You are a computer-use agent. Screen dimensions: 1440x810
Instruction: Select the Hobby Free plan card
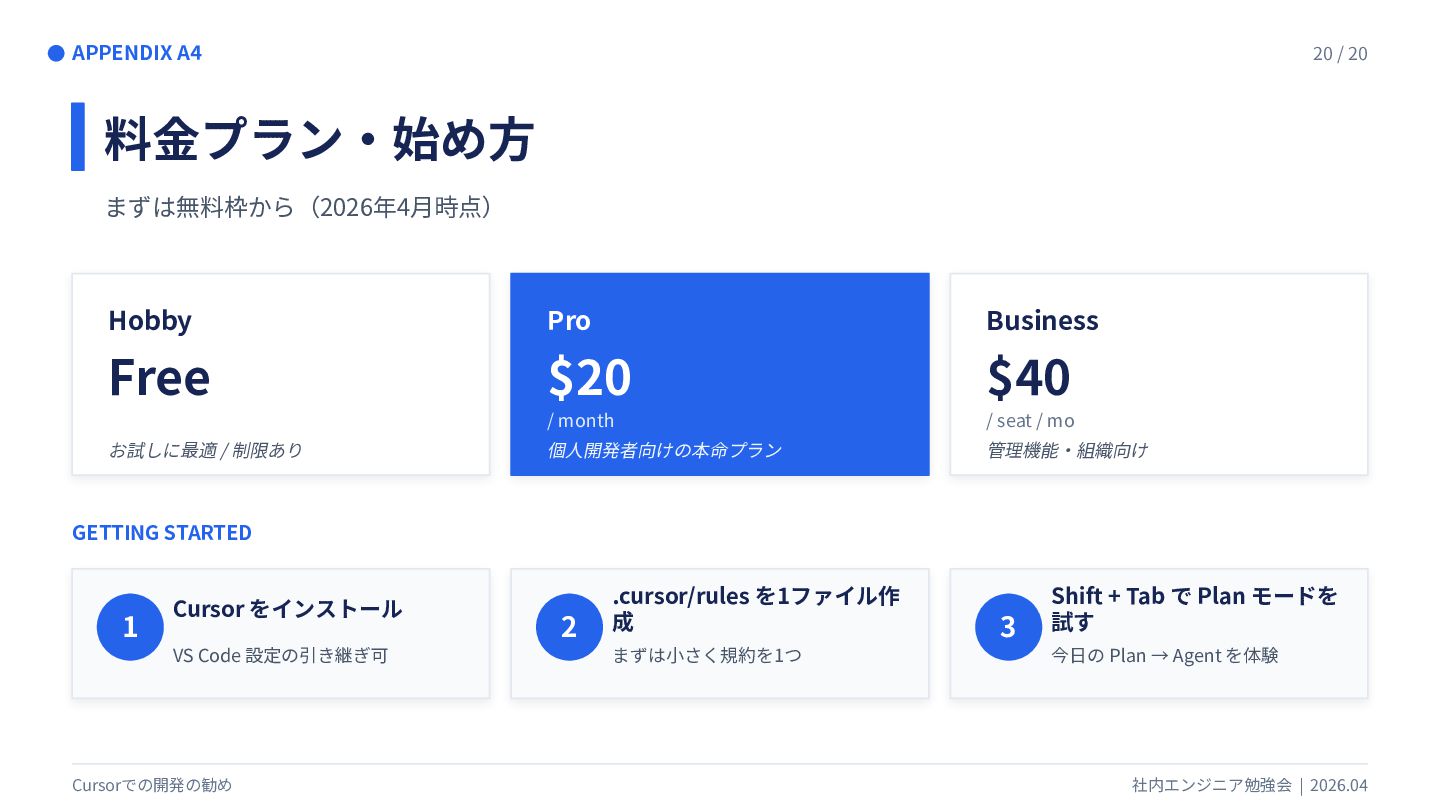tap(280, 374)
